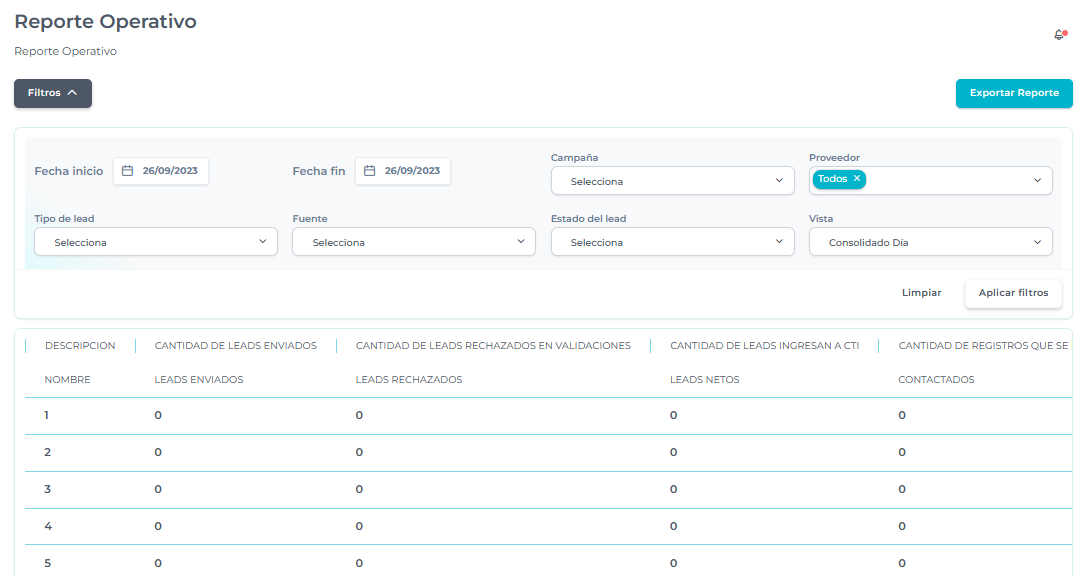Open the Estado del lead dropdown
Image resolution: width=1089 pixels, height=576 pixels.
coord(672,242)
